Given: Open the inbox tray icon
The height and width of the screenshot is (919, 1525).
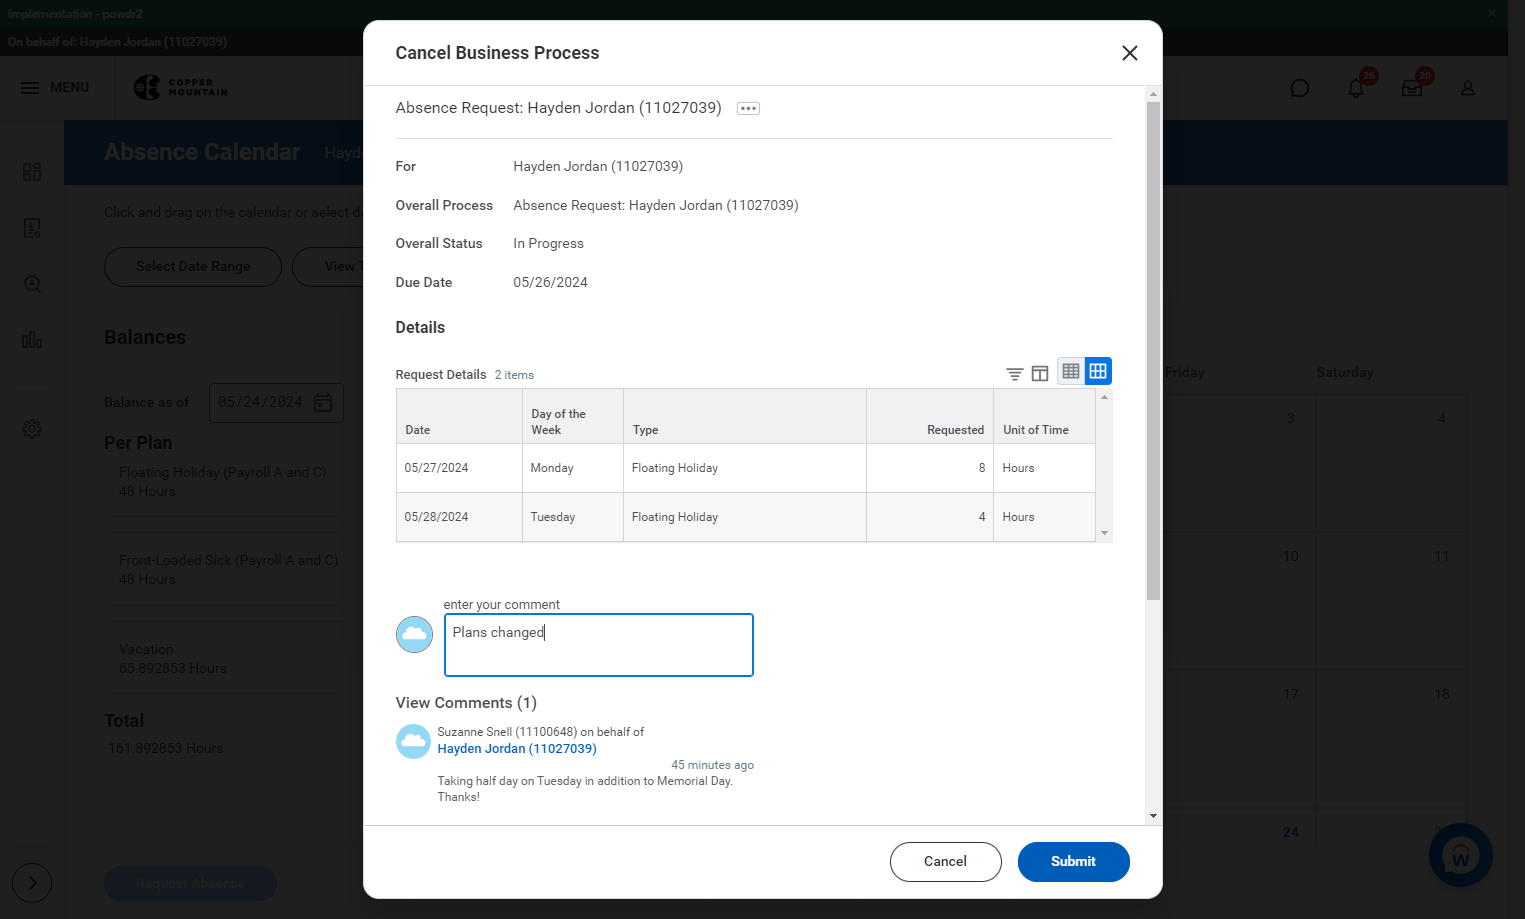Looking at the screenshot, I should point(1412,88).
